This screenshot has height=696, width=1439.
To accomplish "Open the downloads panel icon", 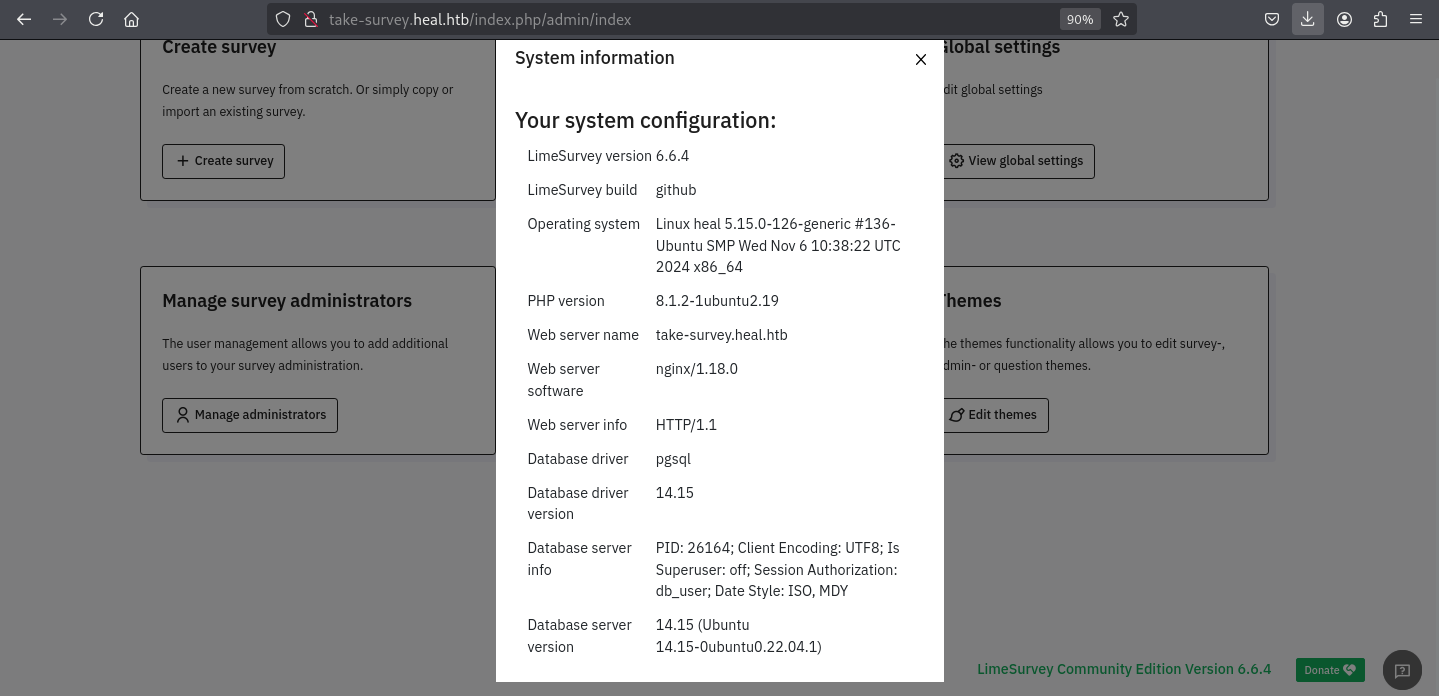I will [1307, 19].
